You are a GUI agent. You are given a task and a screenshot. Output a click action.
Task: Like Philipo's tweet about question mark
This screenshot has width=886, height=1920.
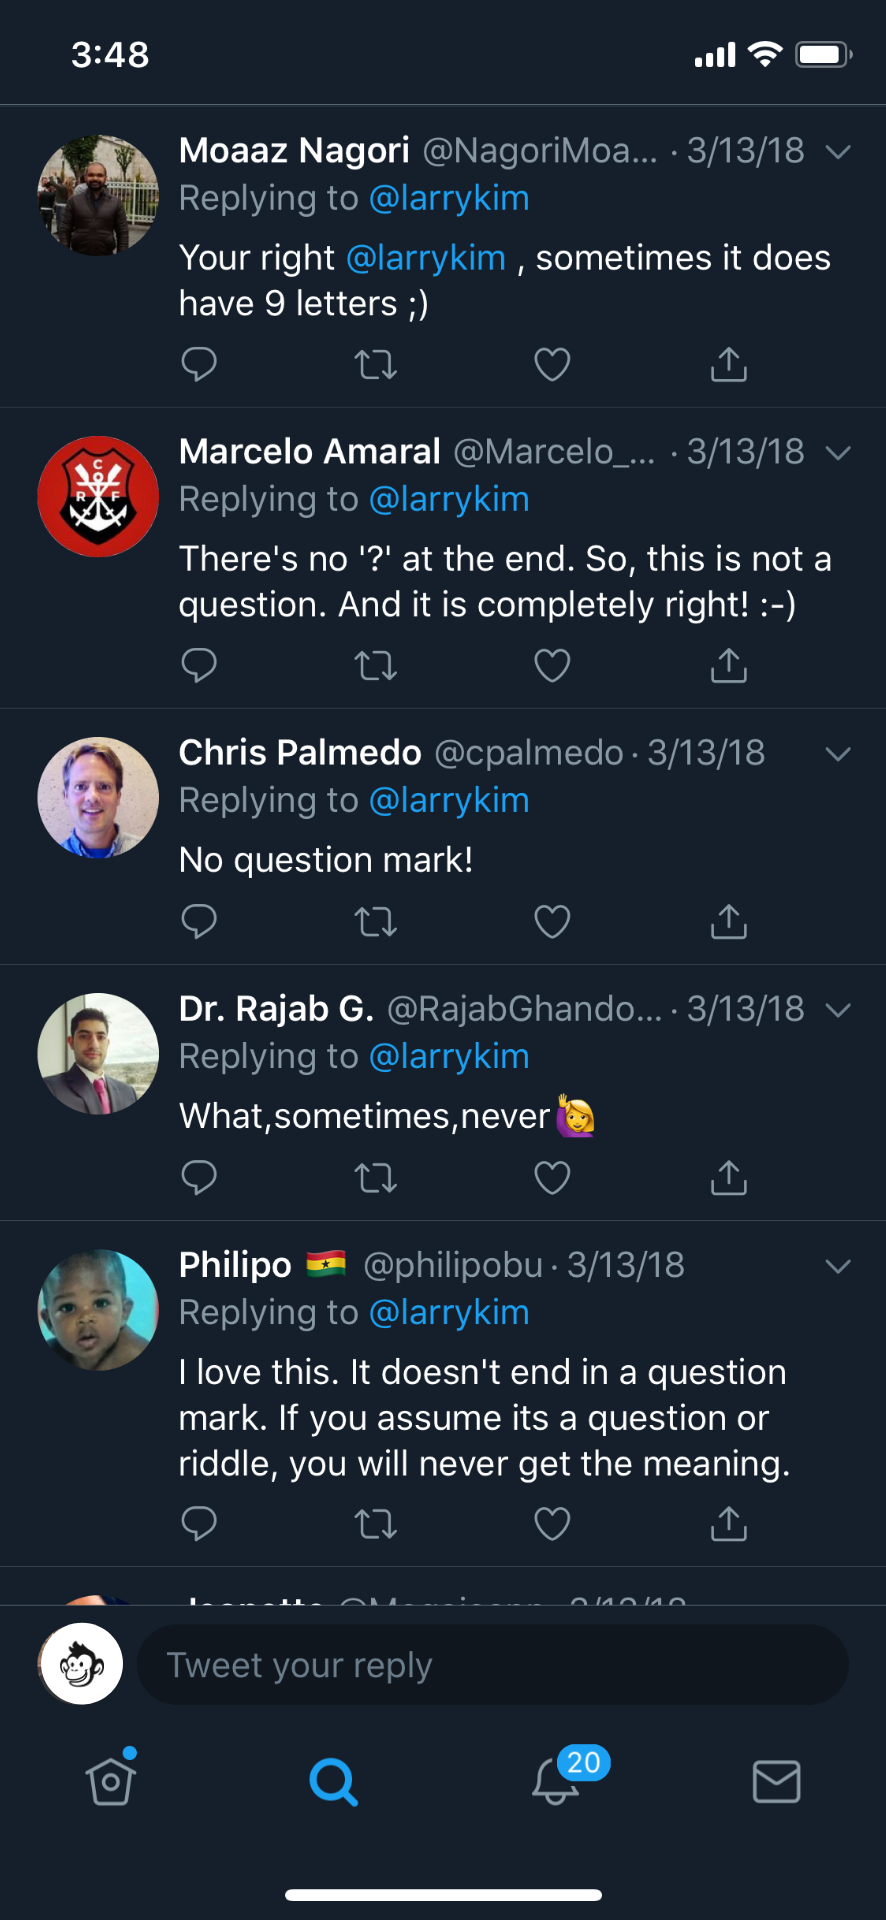pyautogui.click(x=552, y=1524)
